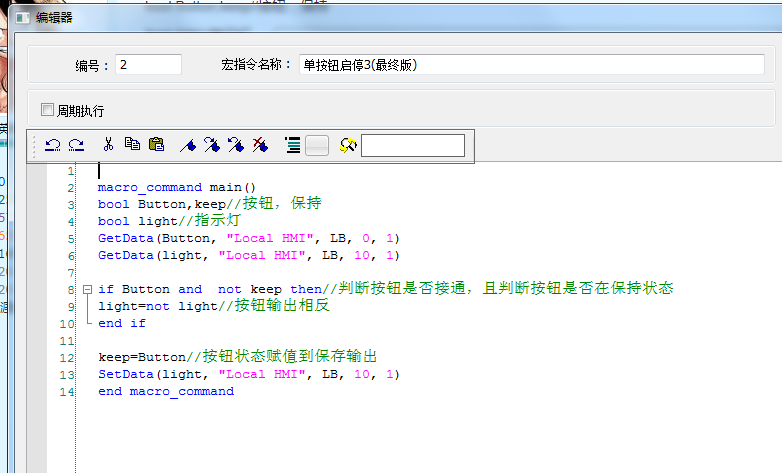Click the Paste clipboard icon
This screenshot has height=473, width=782.
pos(156,145)
